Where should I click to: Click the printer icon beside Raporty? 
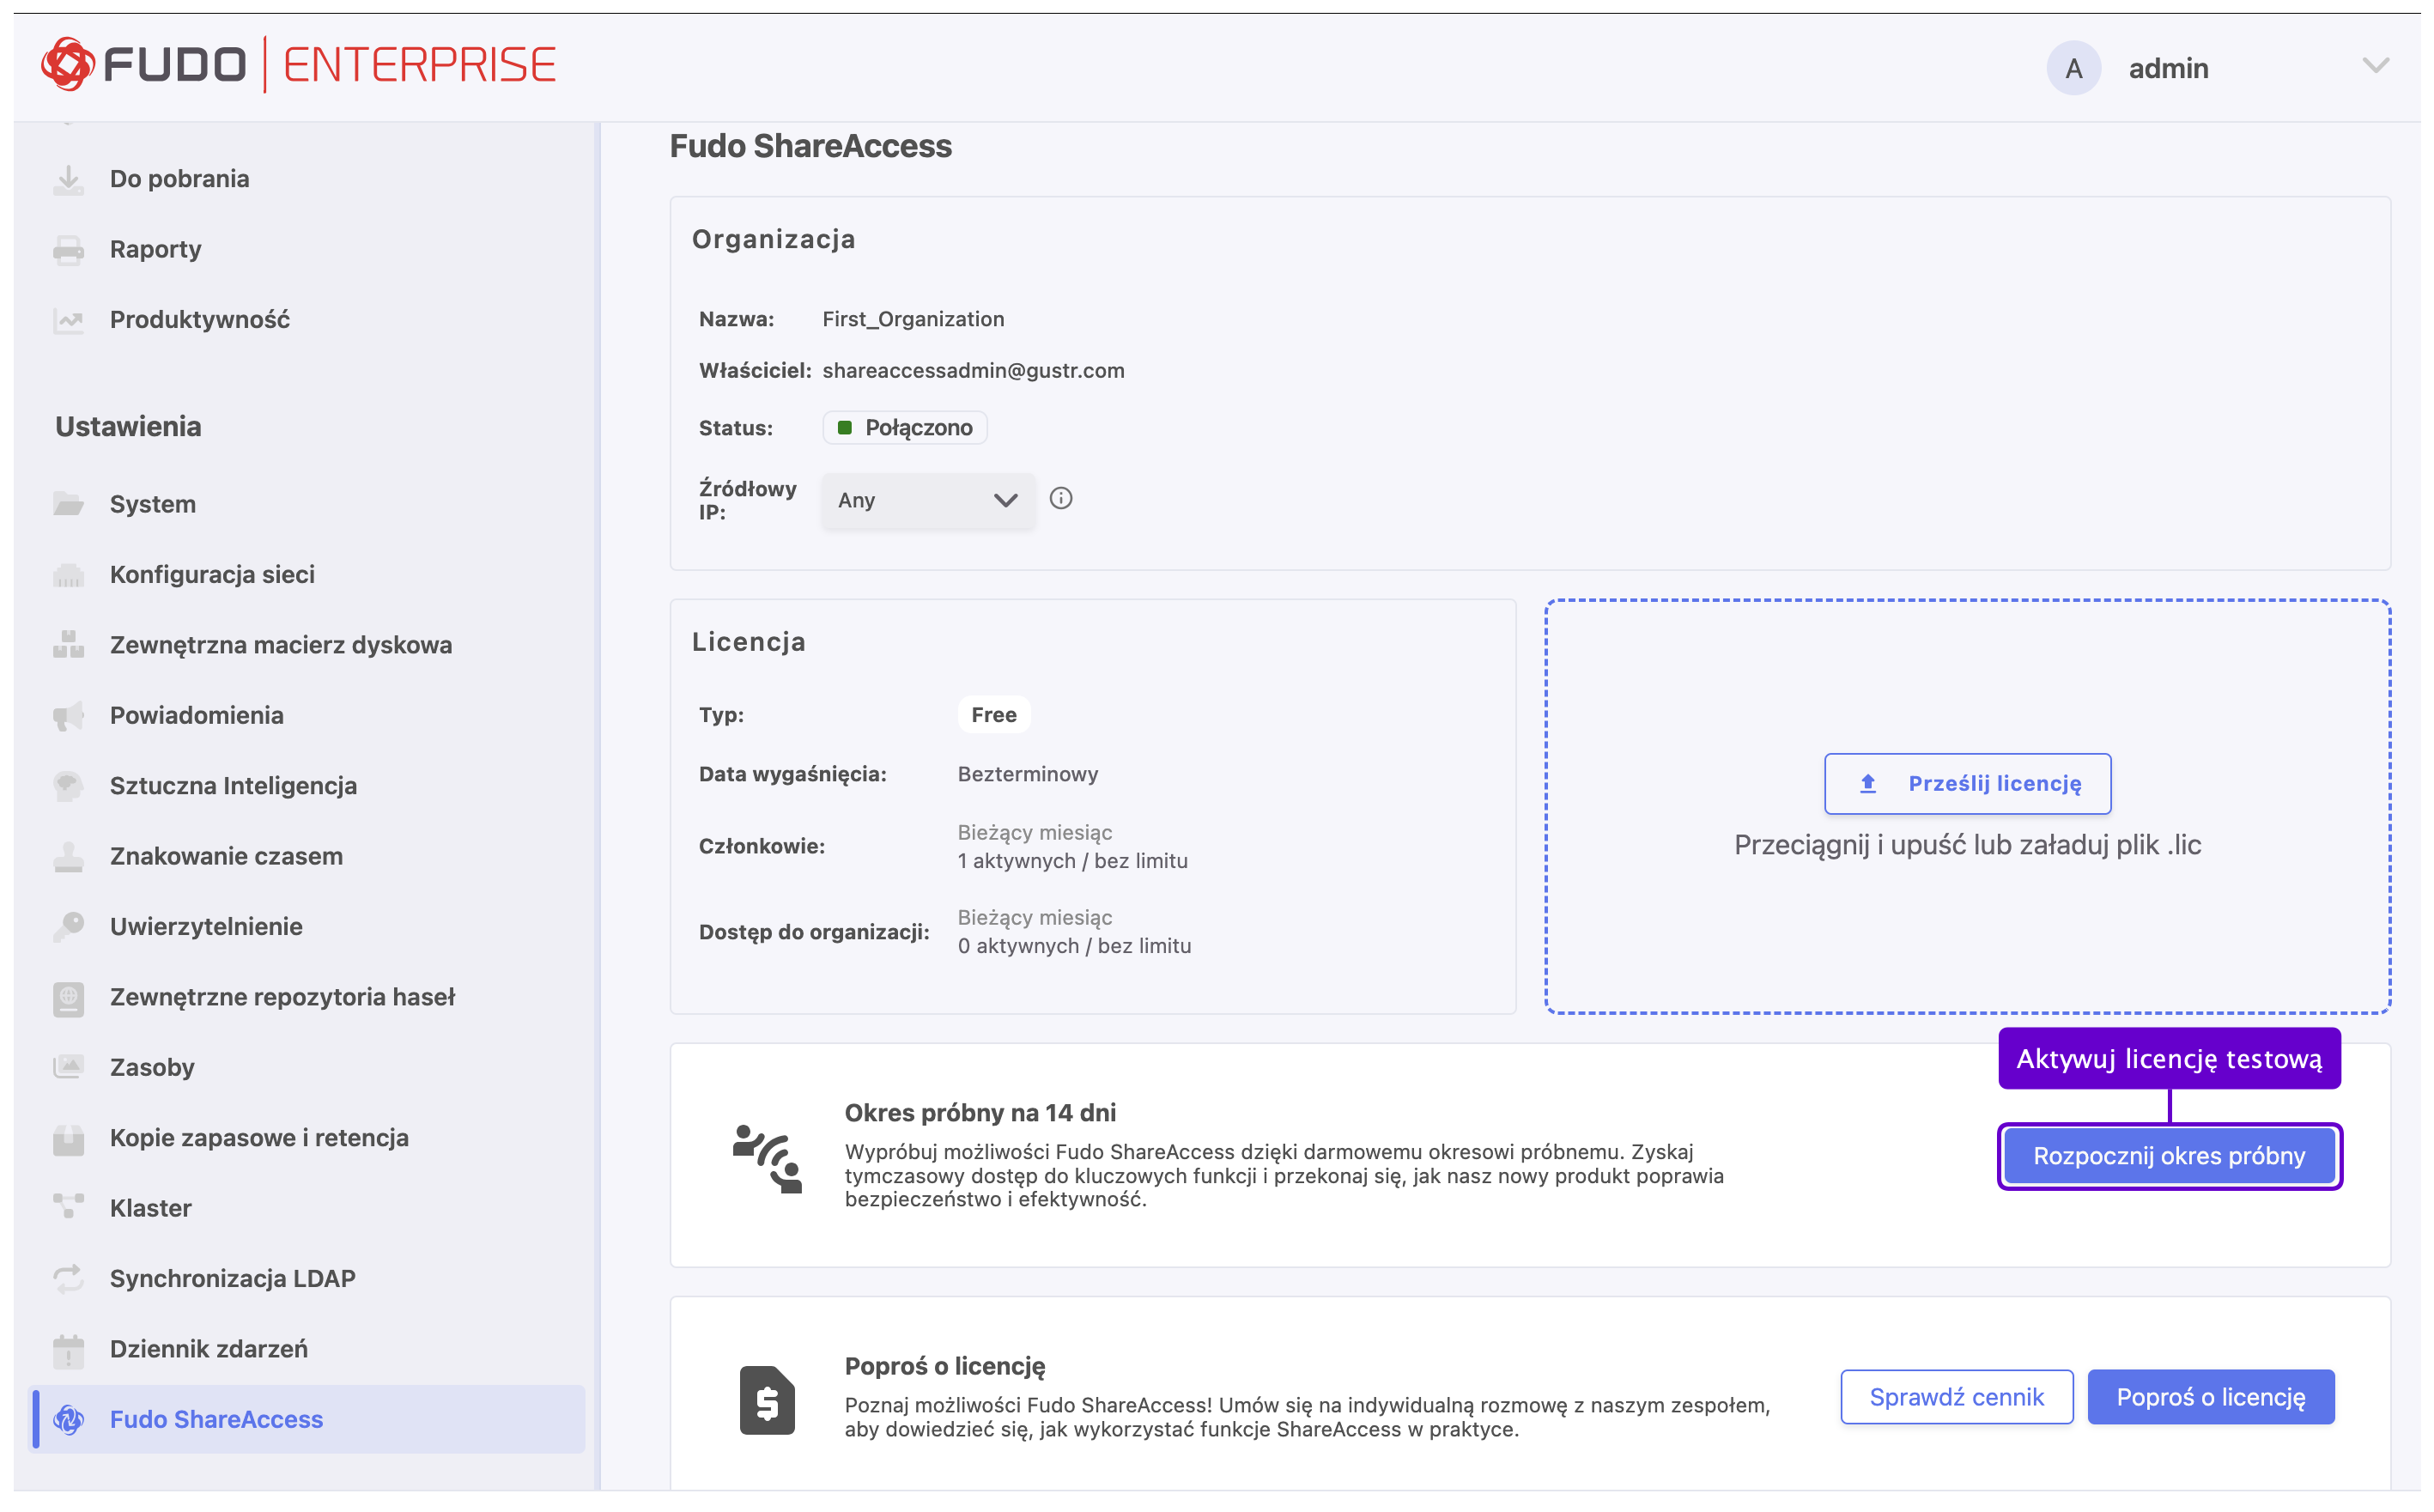(68, 250)
